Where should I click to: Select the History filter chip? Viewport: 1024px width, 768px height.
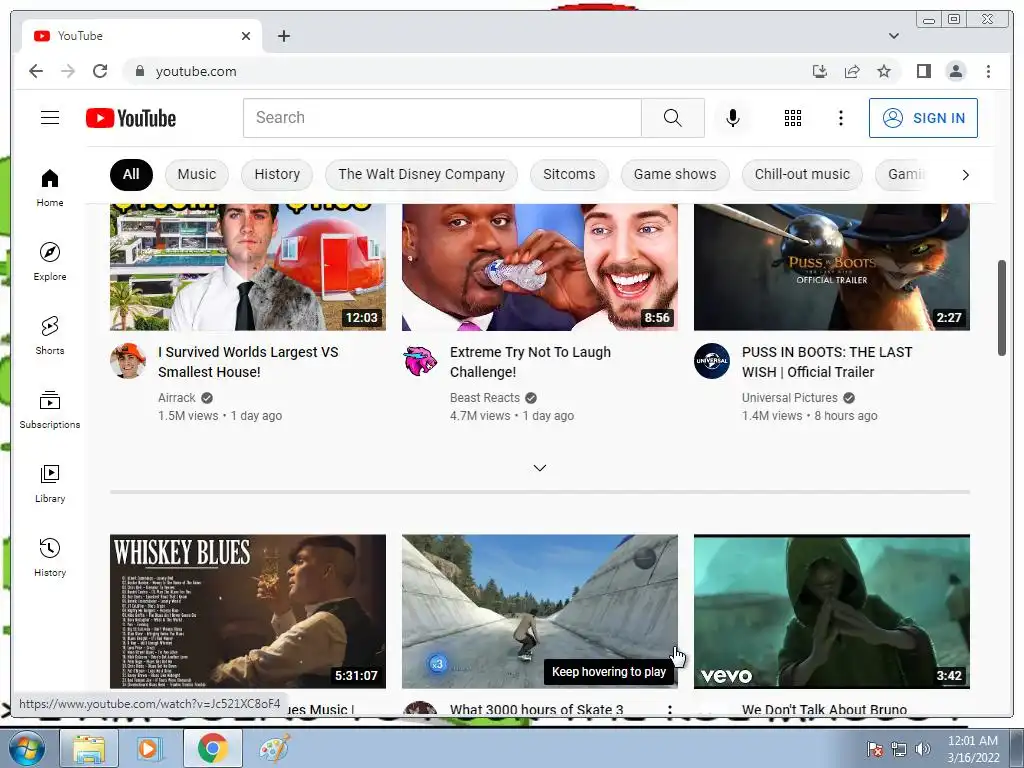(x=277, y=174)
